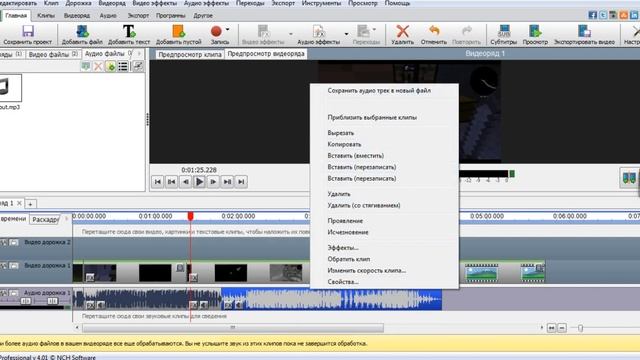
Task: Click the Экспортировать видео icon
Action: click(x=584, y=31)
